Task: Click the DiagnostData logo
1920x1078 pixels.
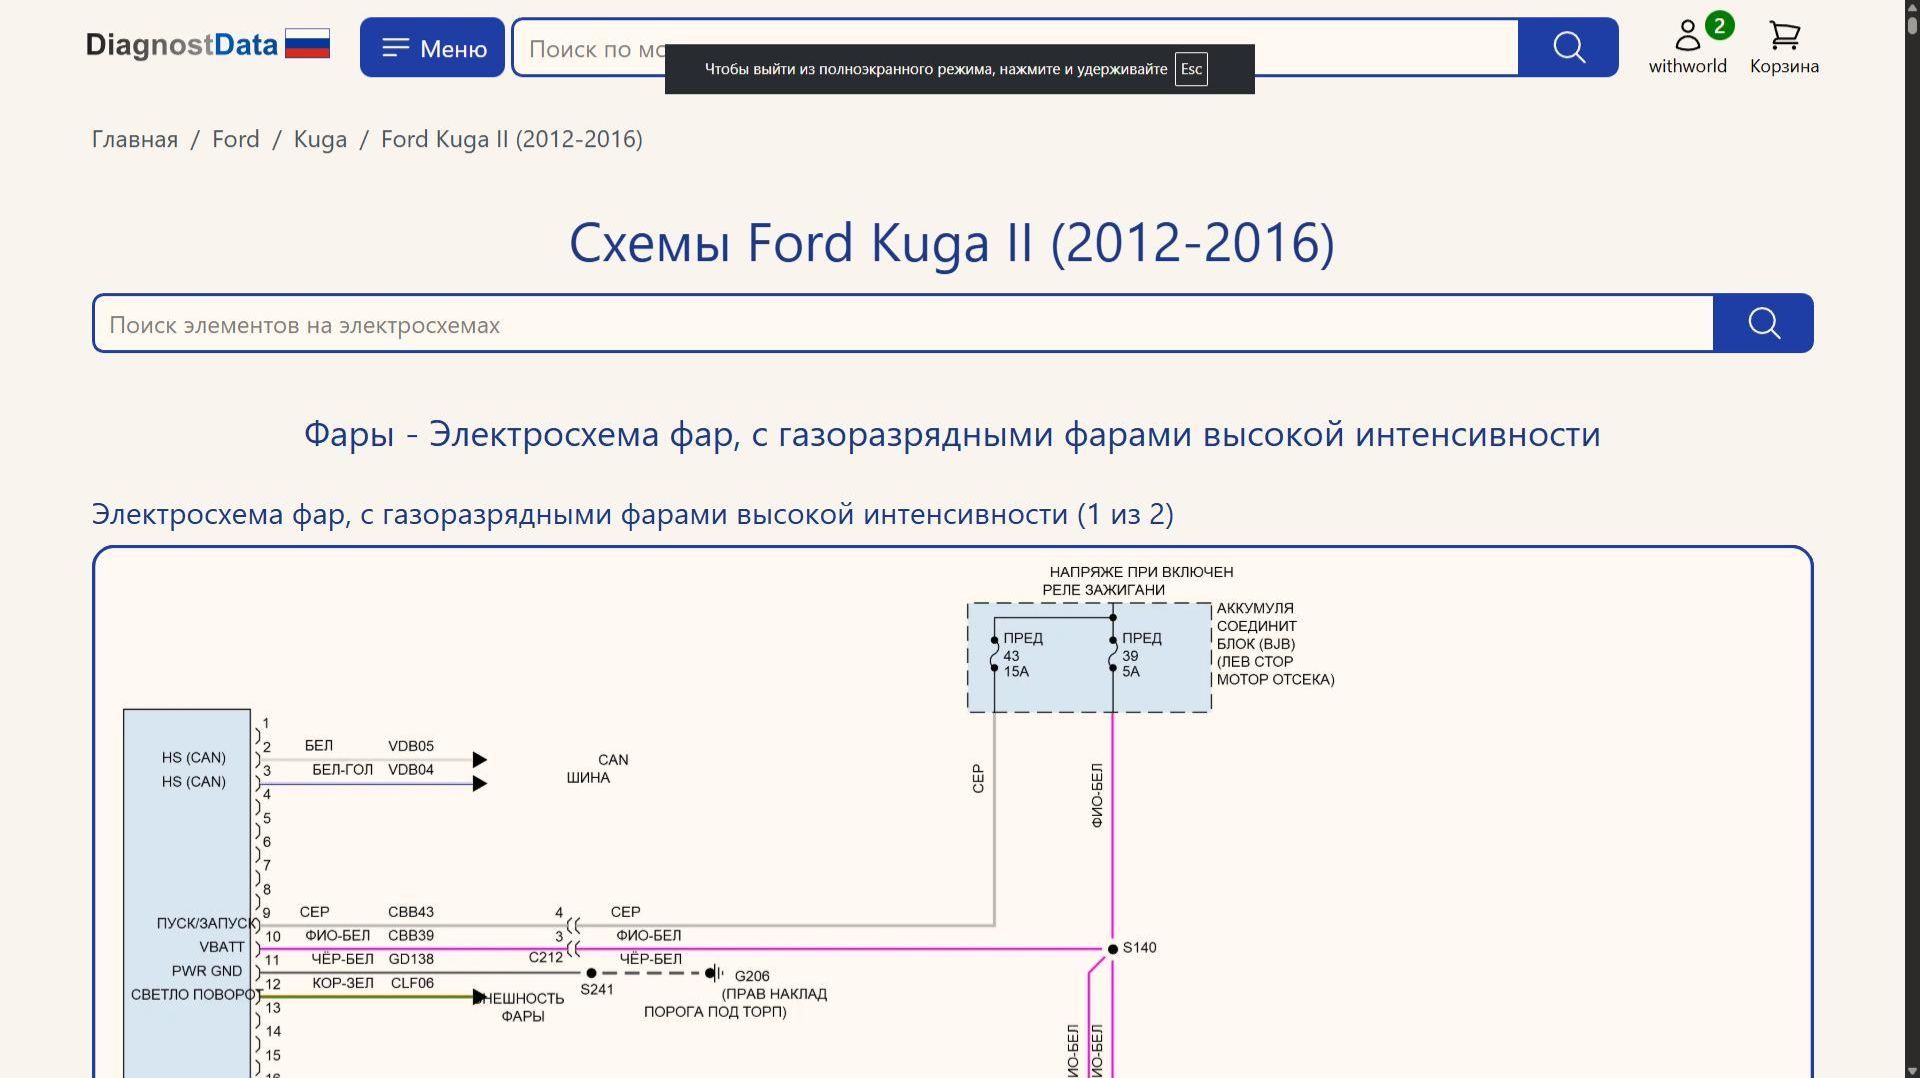Action: [x=182, y=44]
